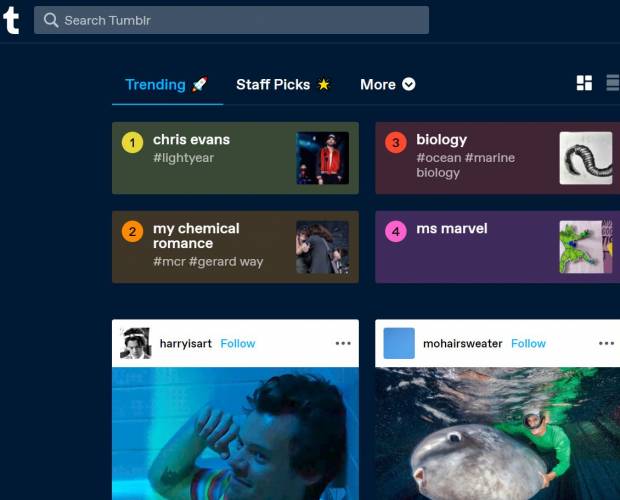Click the pink number 4 badge
This screenshot has width=620, height=500.
pyautogui.click(x=396, y=231)
